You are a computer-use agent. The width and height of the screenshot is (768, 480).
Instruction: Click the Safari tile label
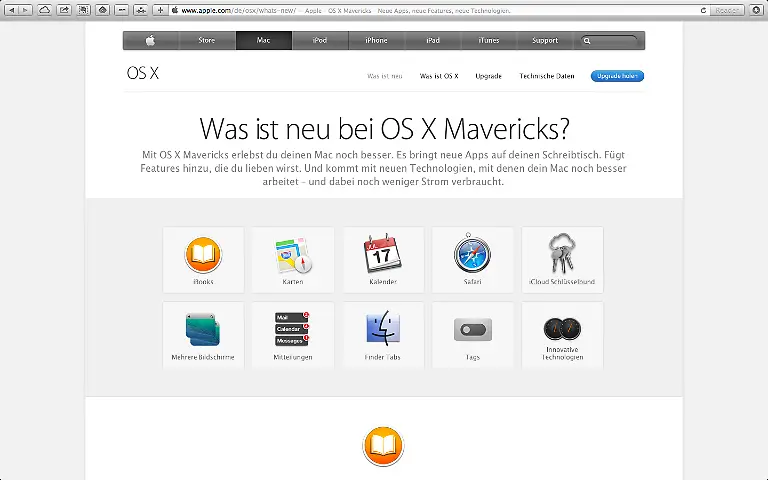tap(472, 282)
